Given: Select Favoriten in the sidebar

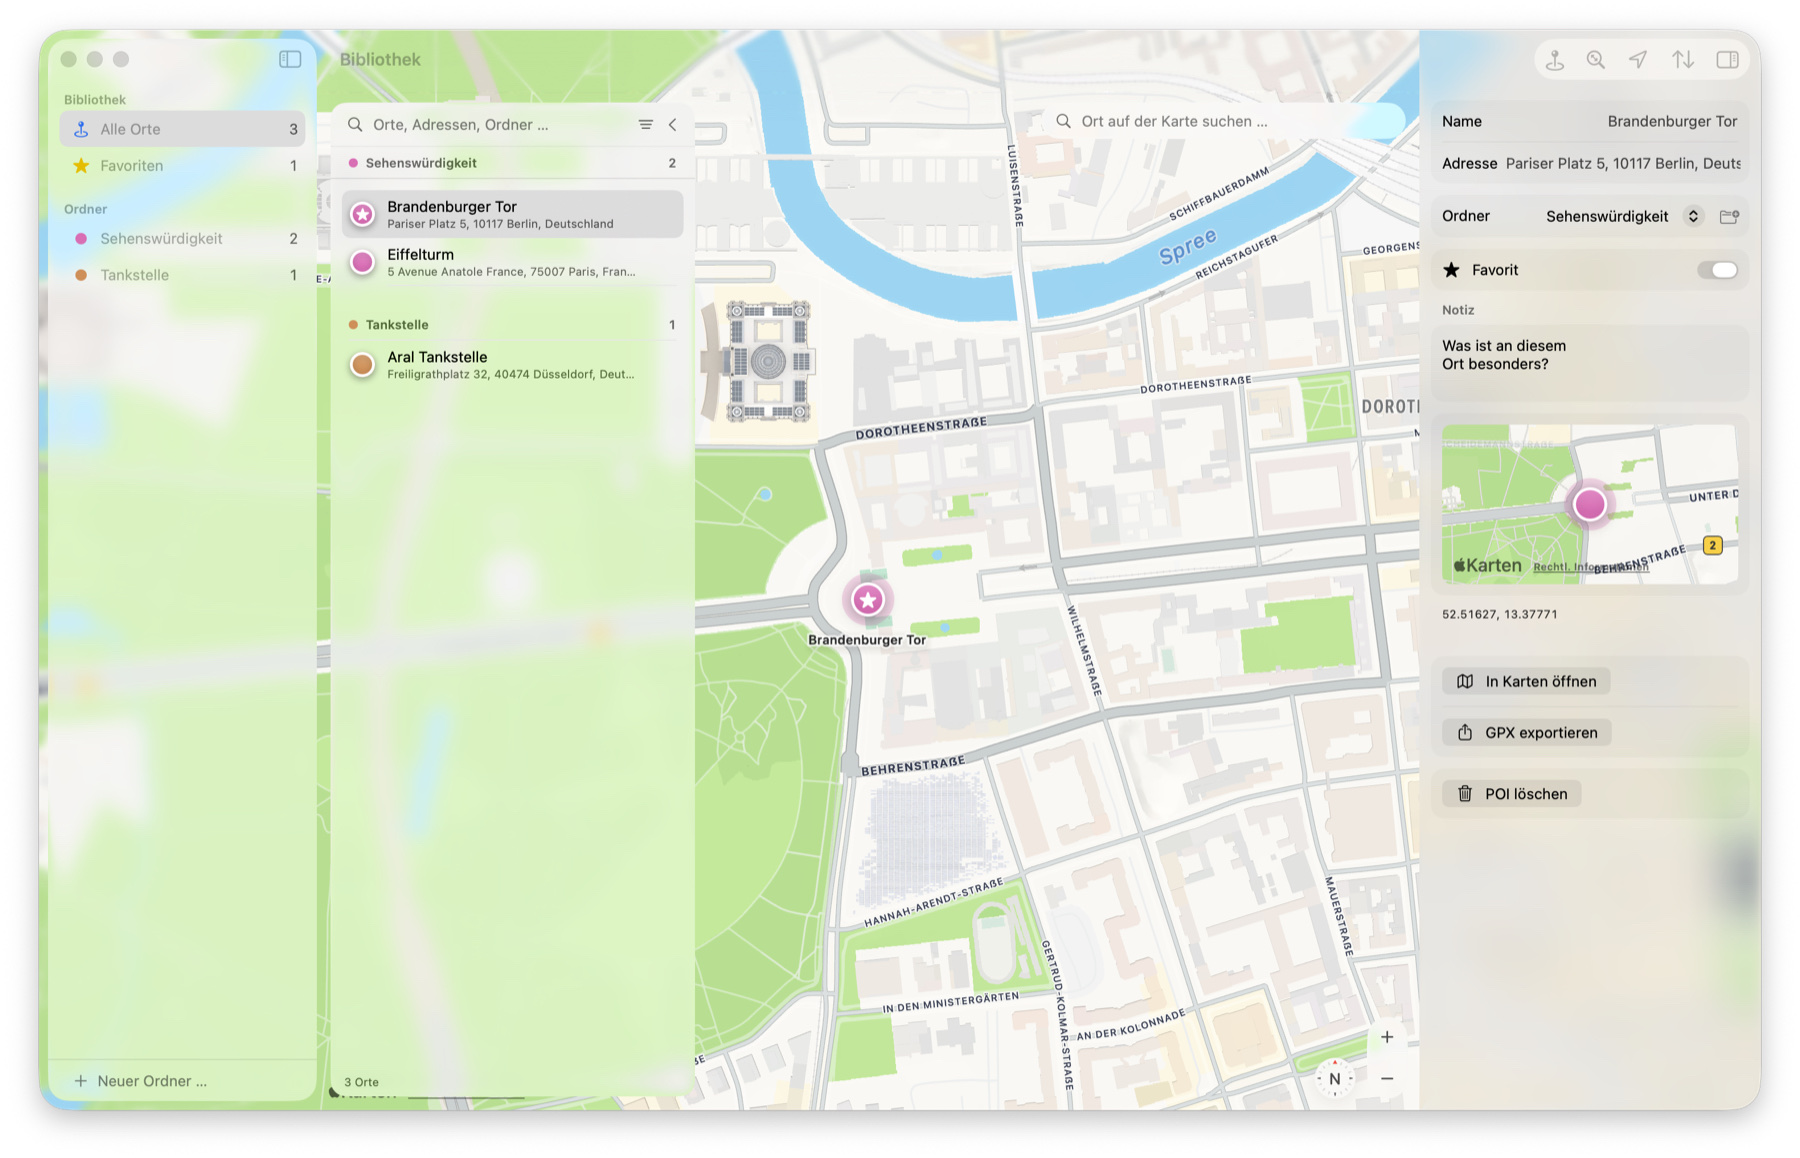Looking at the screenshot, I should tap(183, 166).
